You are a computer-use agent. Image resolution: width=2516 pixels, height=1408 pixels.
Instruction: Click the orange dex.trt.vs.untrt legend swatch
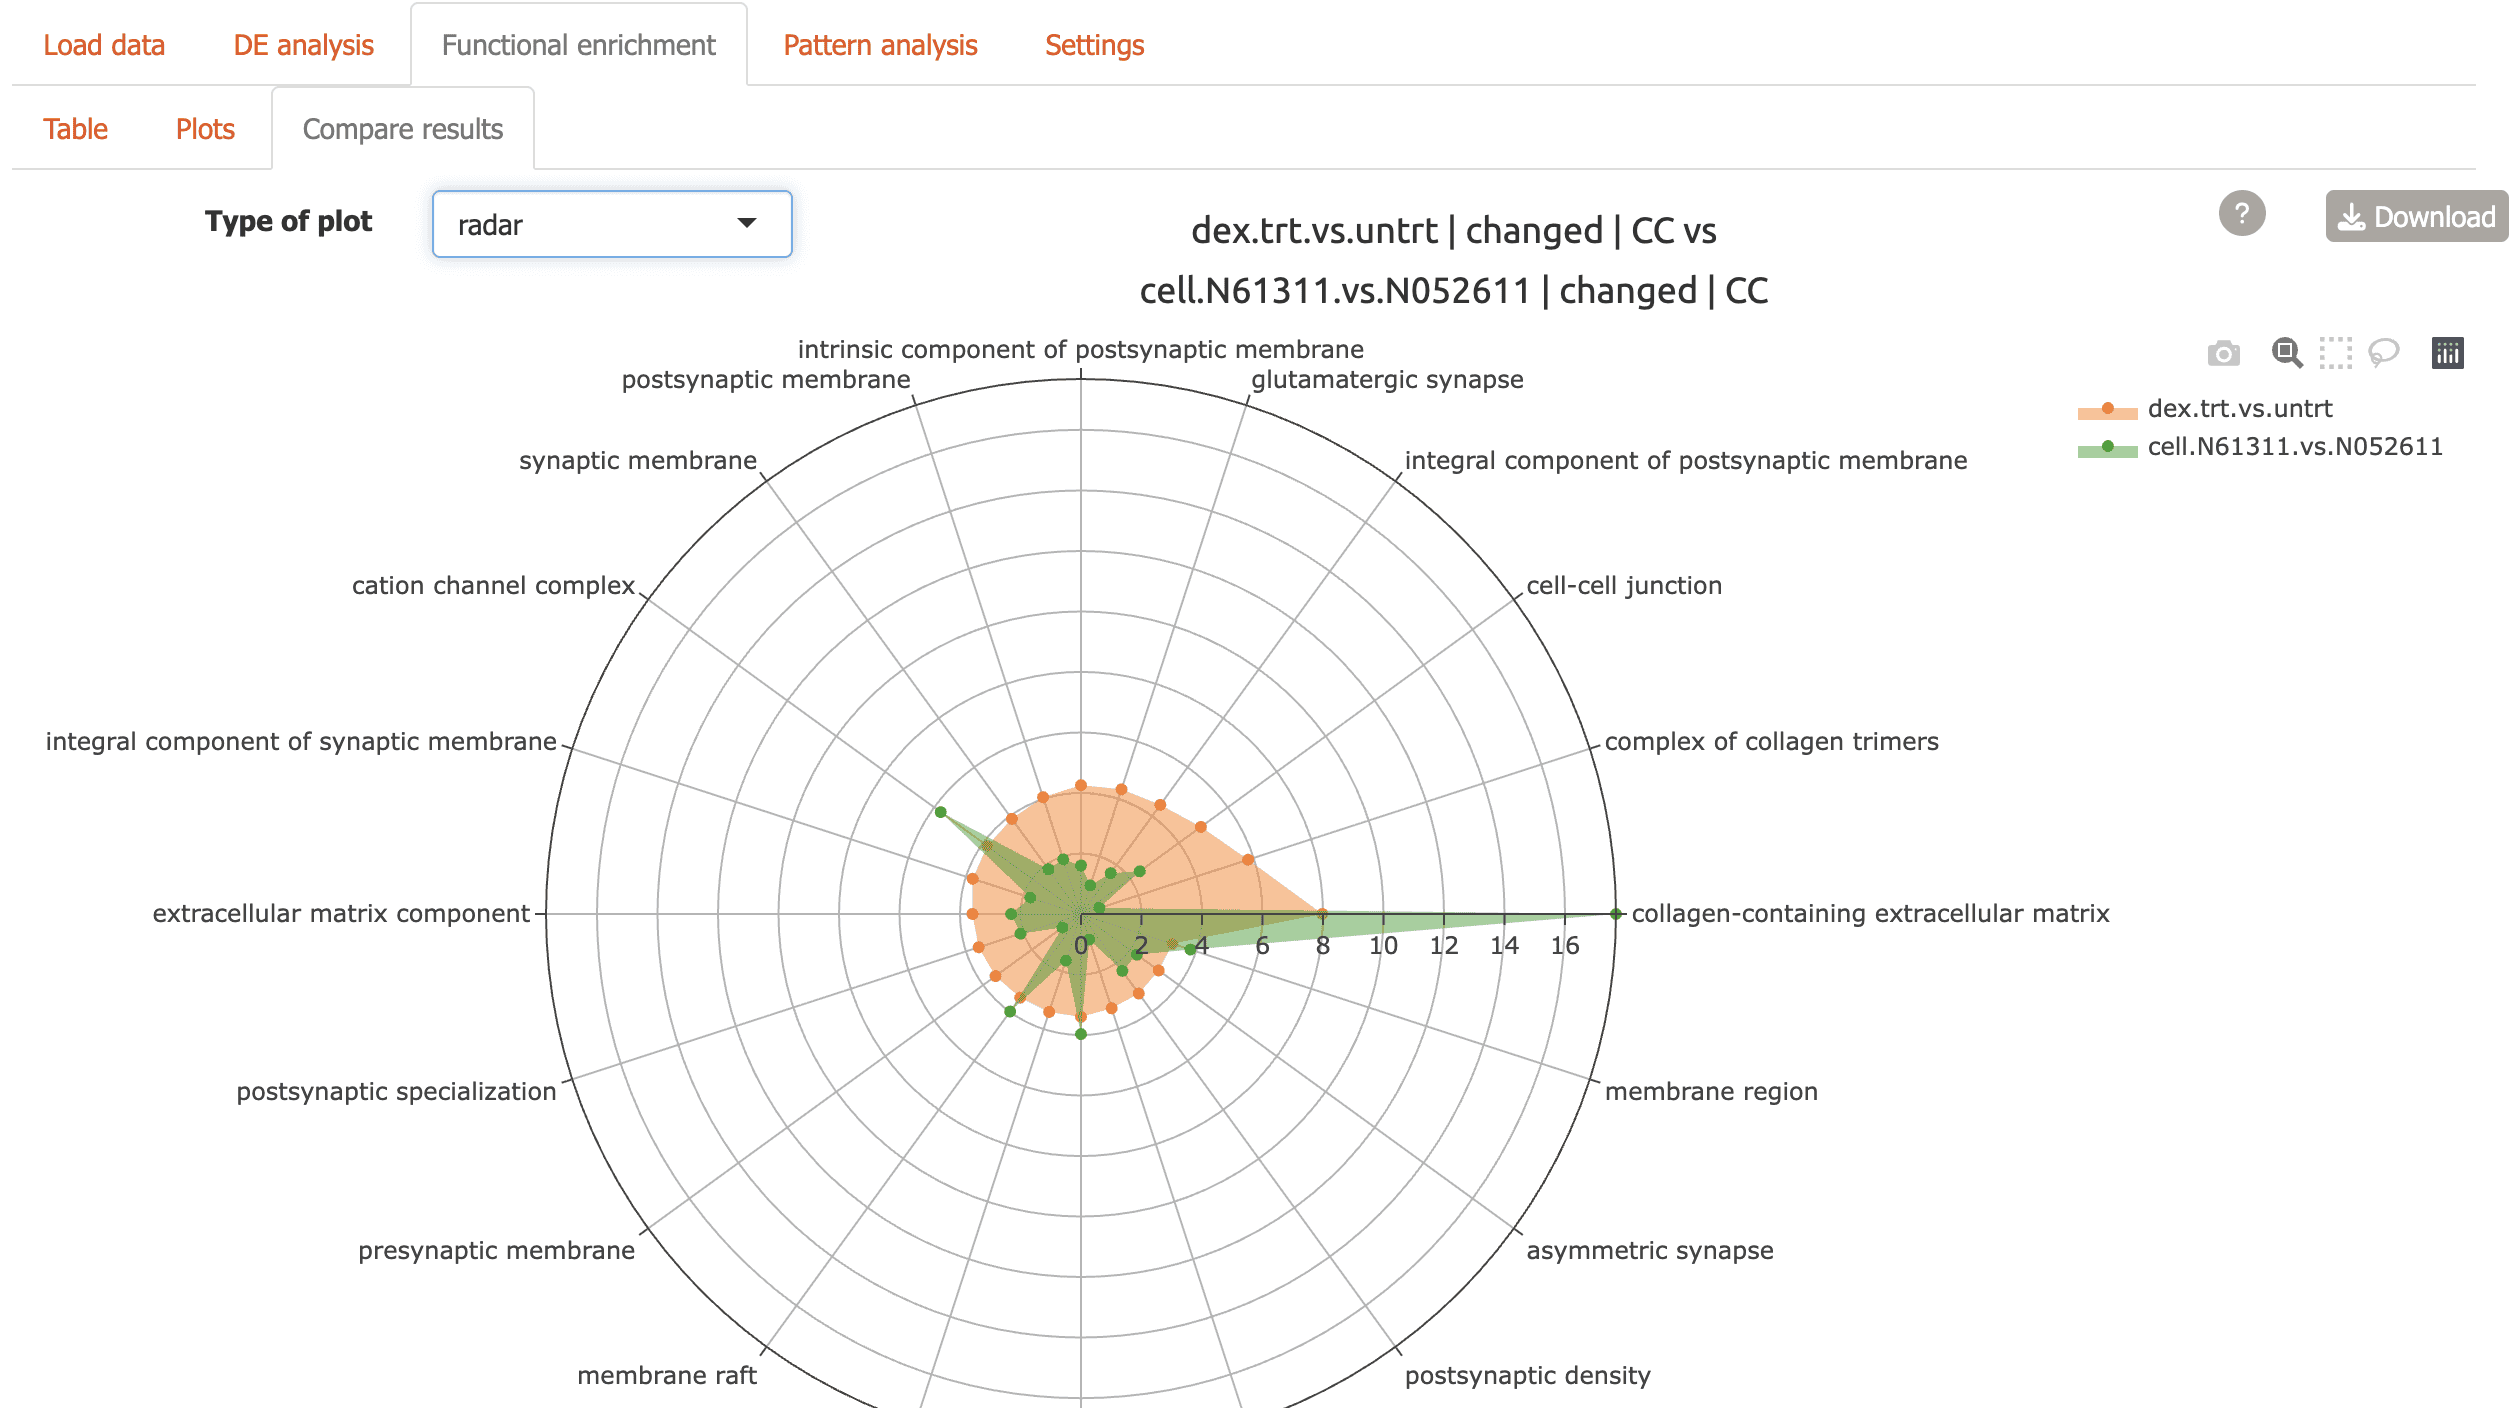click(2107, 410)
